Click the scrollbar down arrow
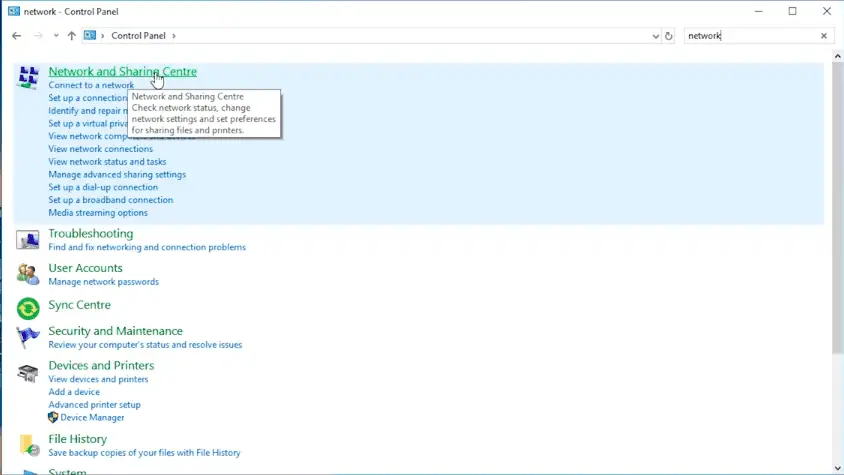844x475 pixels. [x=838, y=469]
